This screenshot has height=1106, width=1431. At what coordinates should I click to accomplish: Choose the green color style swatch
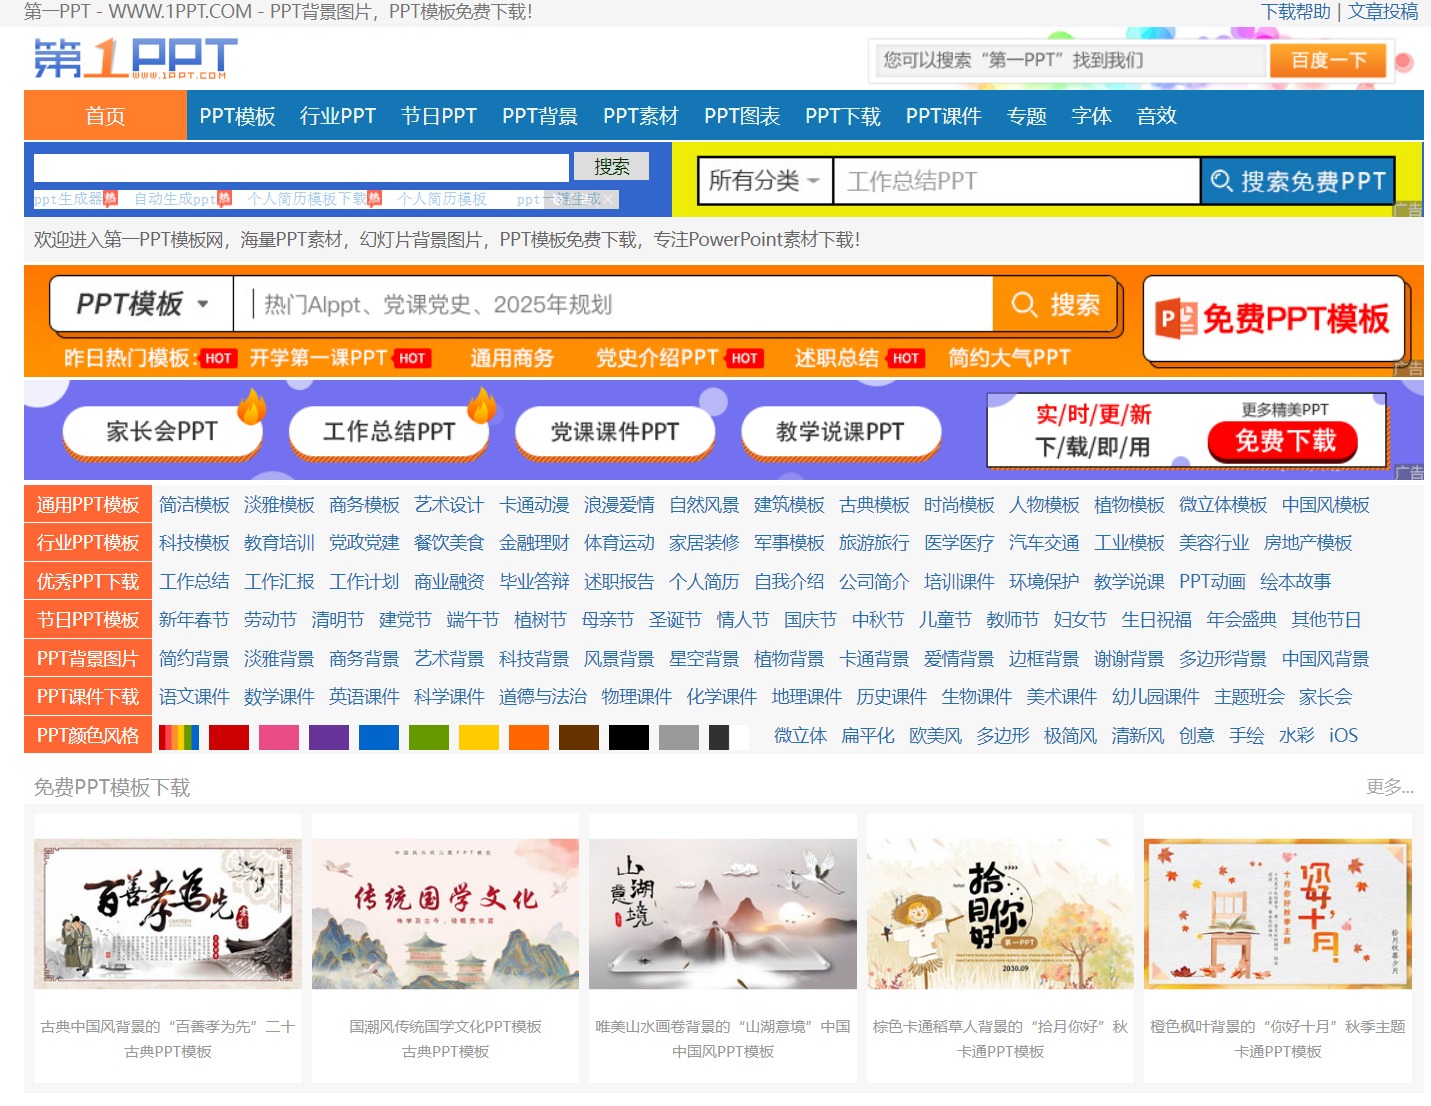[428, 737]
